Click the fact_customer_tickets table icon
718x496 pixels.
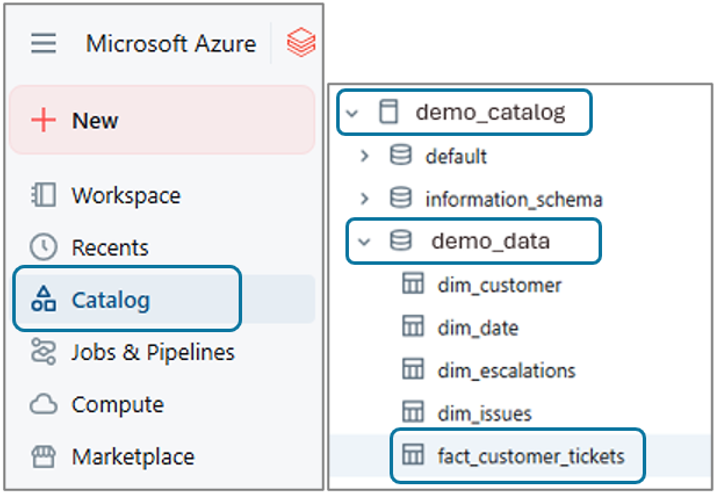(x=413, y=456)
